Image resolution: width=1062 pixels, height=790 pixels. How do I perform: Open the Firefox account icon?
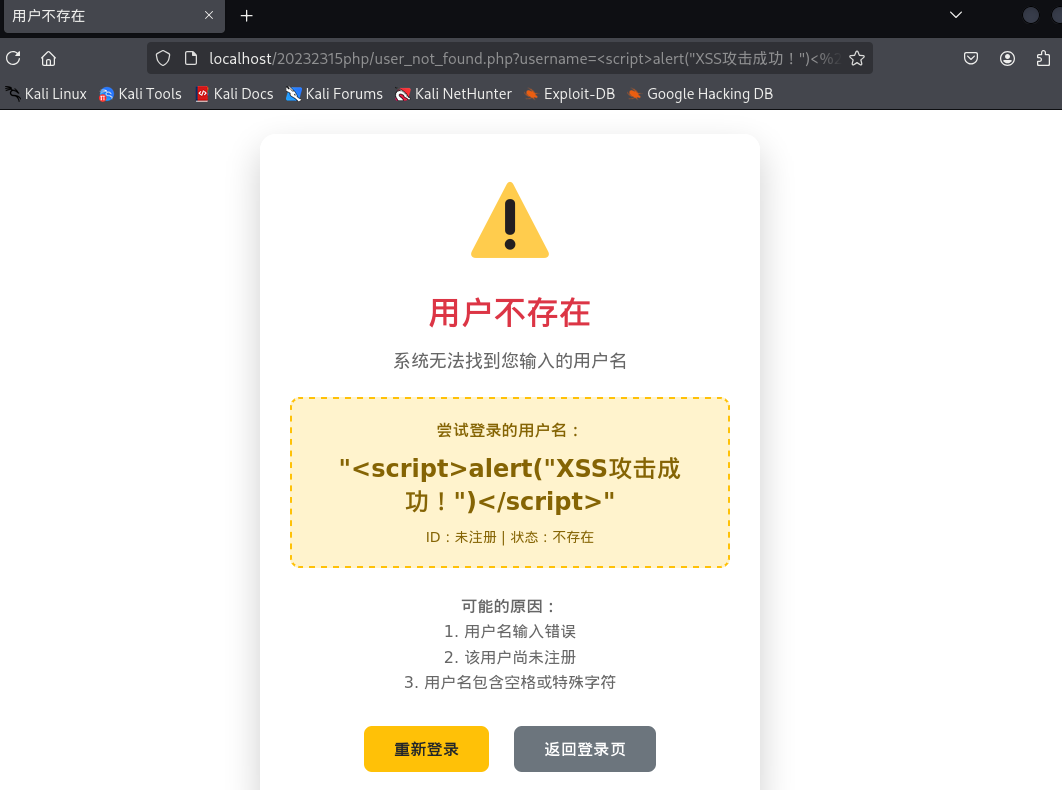click(1007, 58)
